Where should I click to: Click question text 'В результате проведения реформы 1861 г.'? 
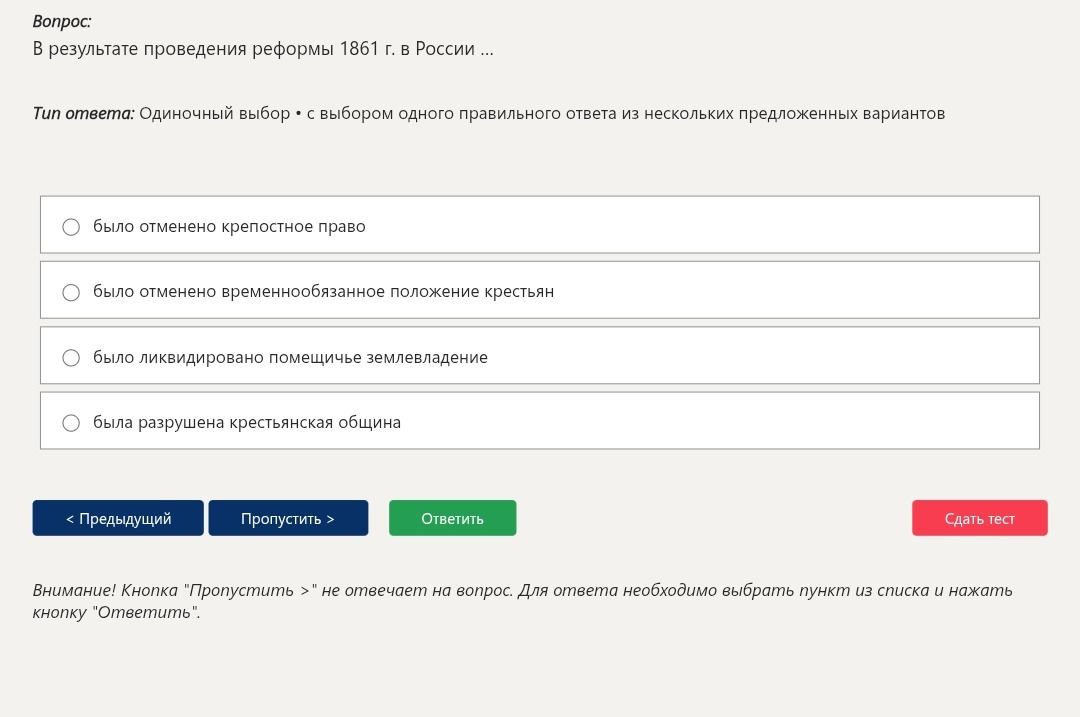coord(214,49)
